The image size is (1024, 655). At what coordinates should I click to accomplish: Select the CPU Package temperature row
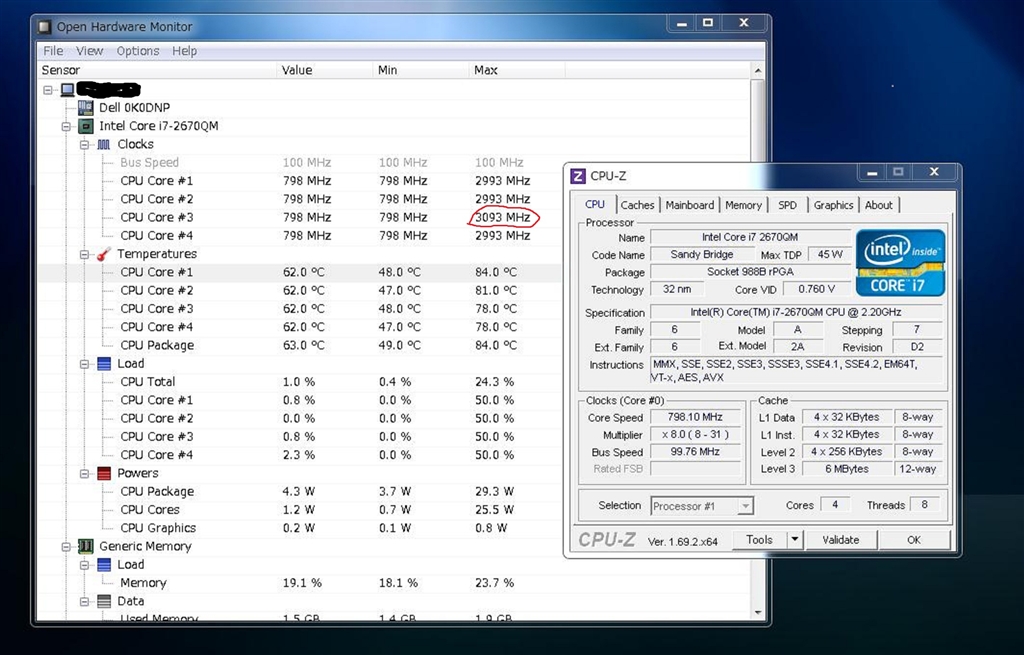click(157, 345)
